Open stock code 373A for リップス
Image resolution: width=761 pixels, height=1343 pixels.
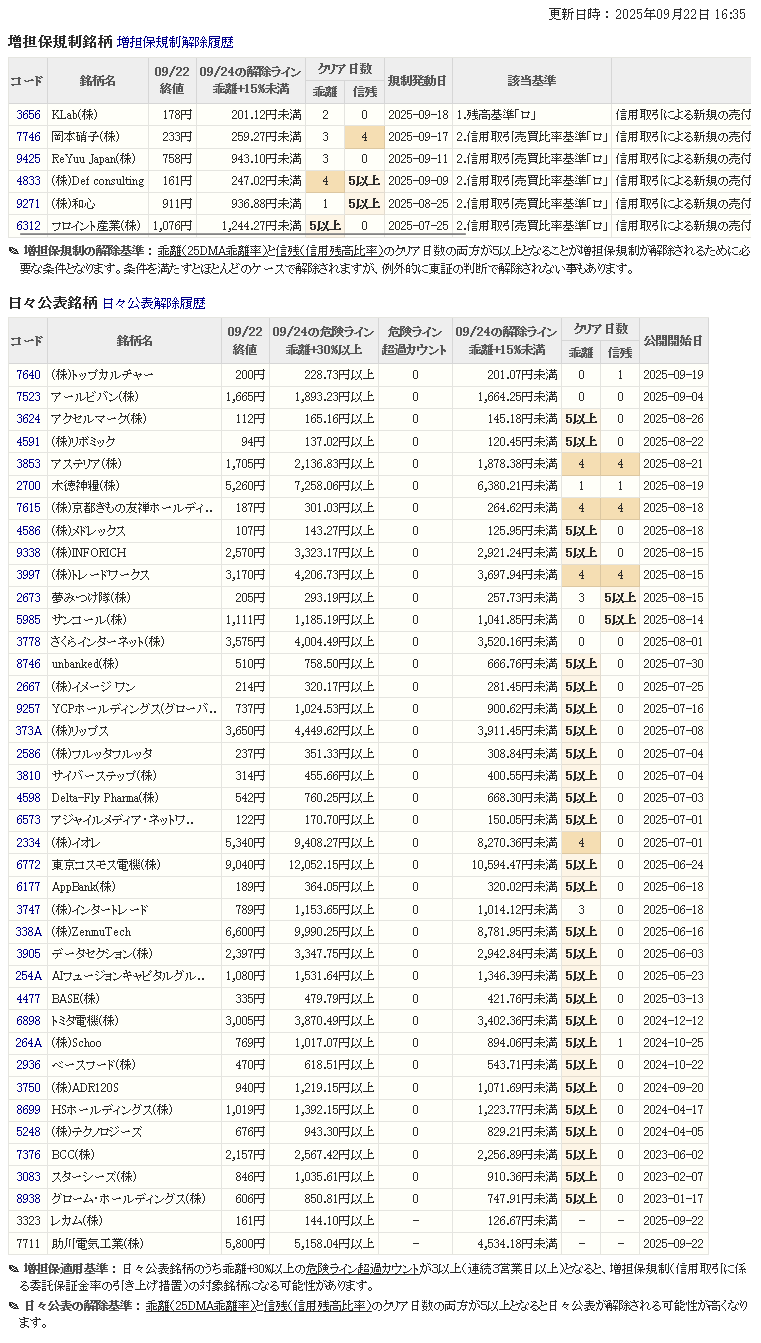tap(28, 731)
